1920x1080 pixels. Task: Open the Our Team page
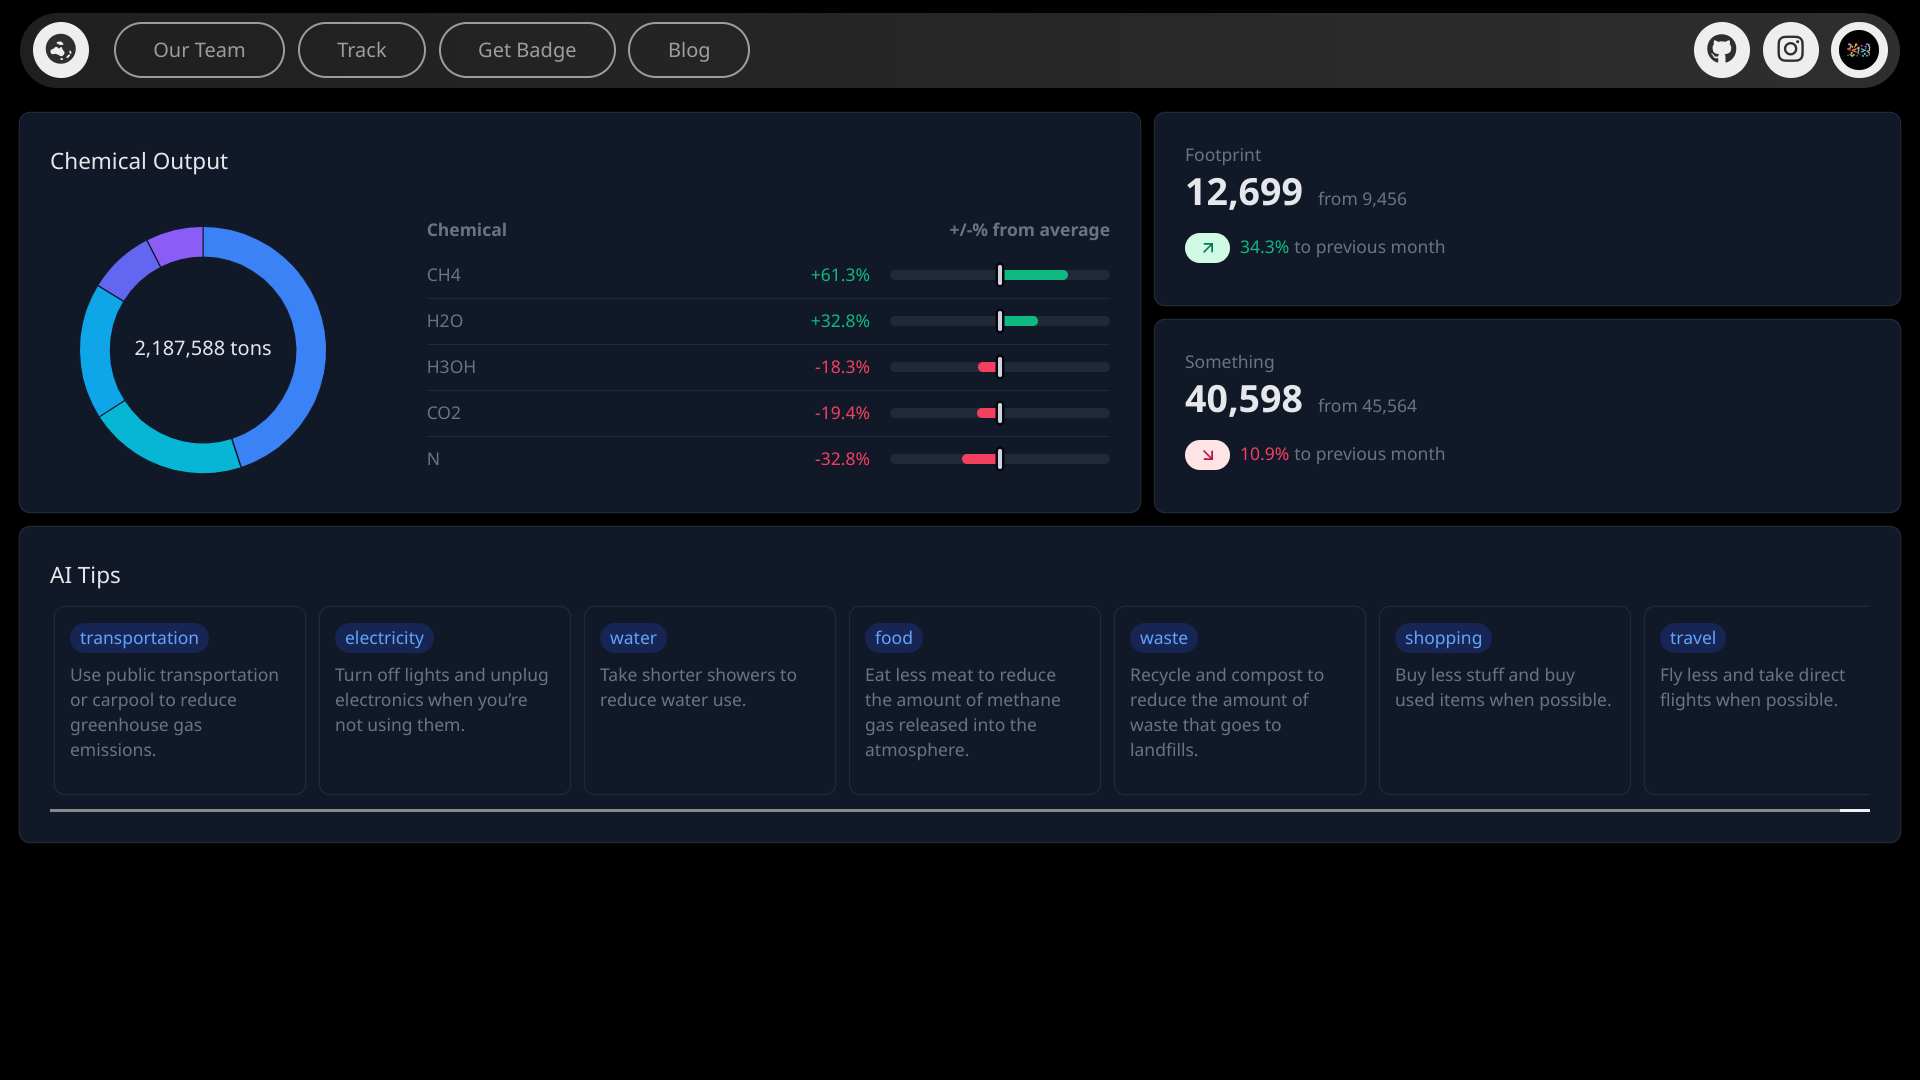[x=199, y=50]
